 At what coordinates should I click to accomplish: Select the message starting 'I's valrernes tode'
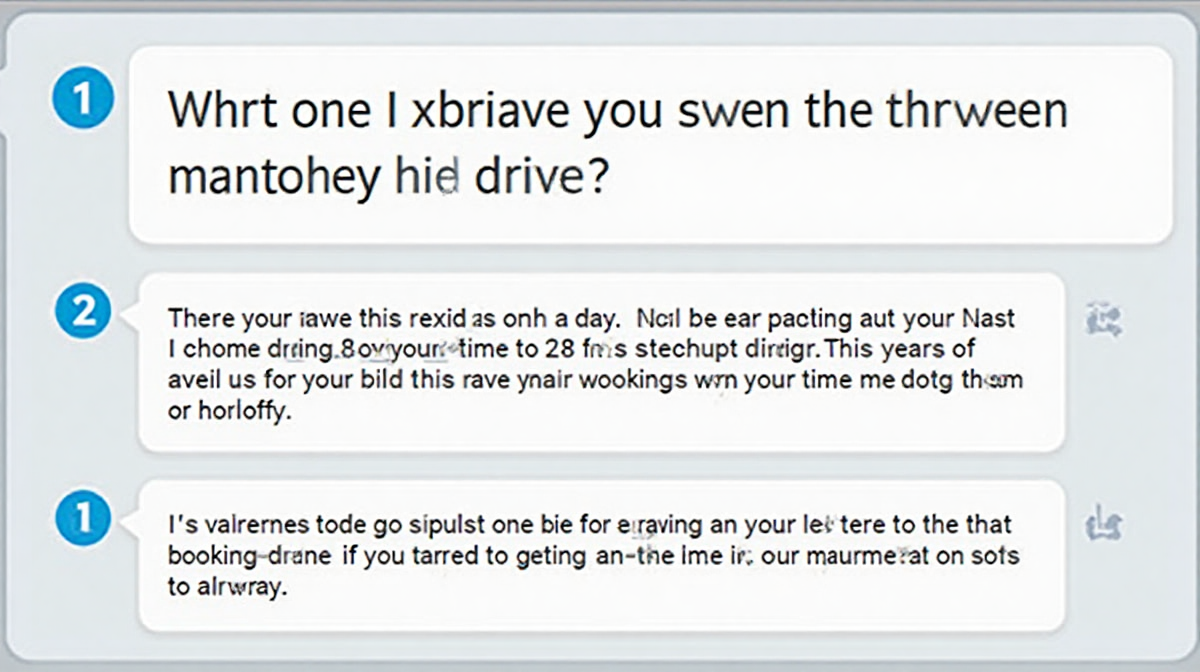point(601,554)
